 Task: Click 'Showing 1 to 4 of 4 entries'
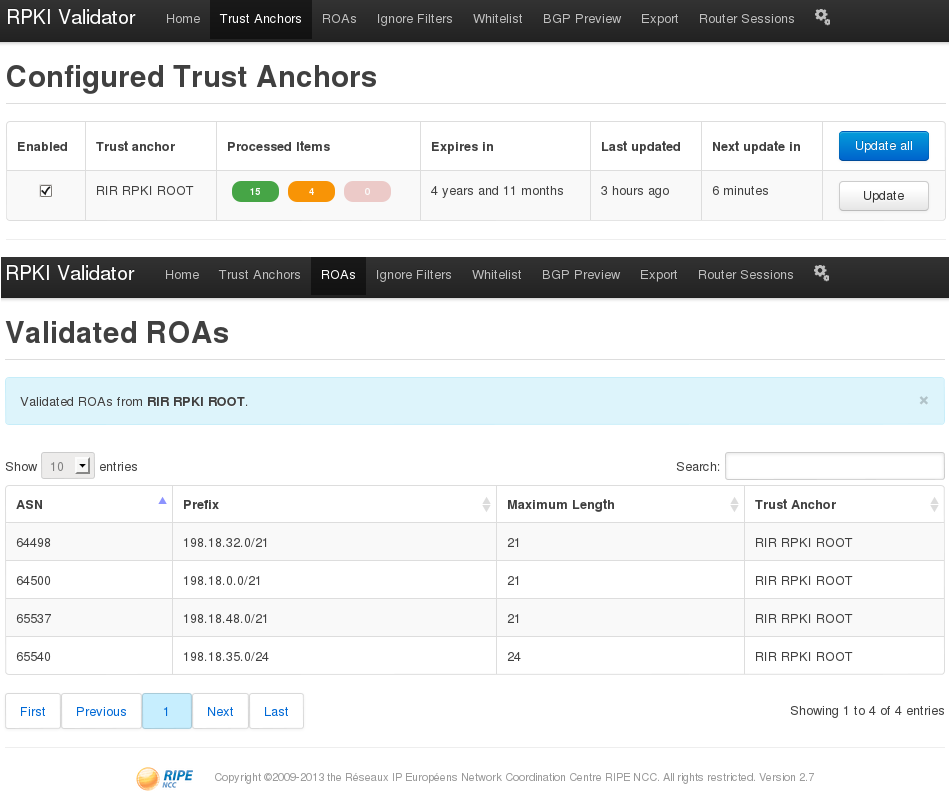pyautogui.click(x=867, y=711)
